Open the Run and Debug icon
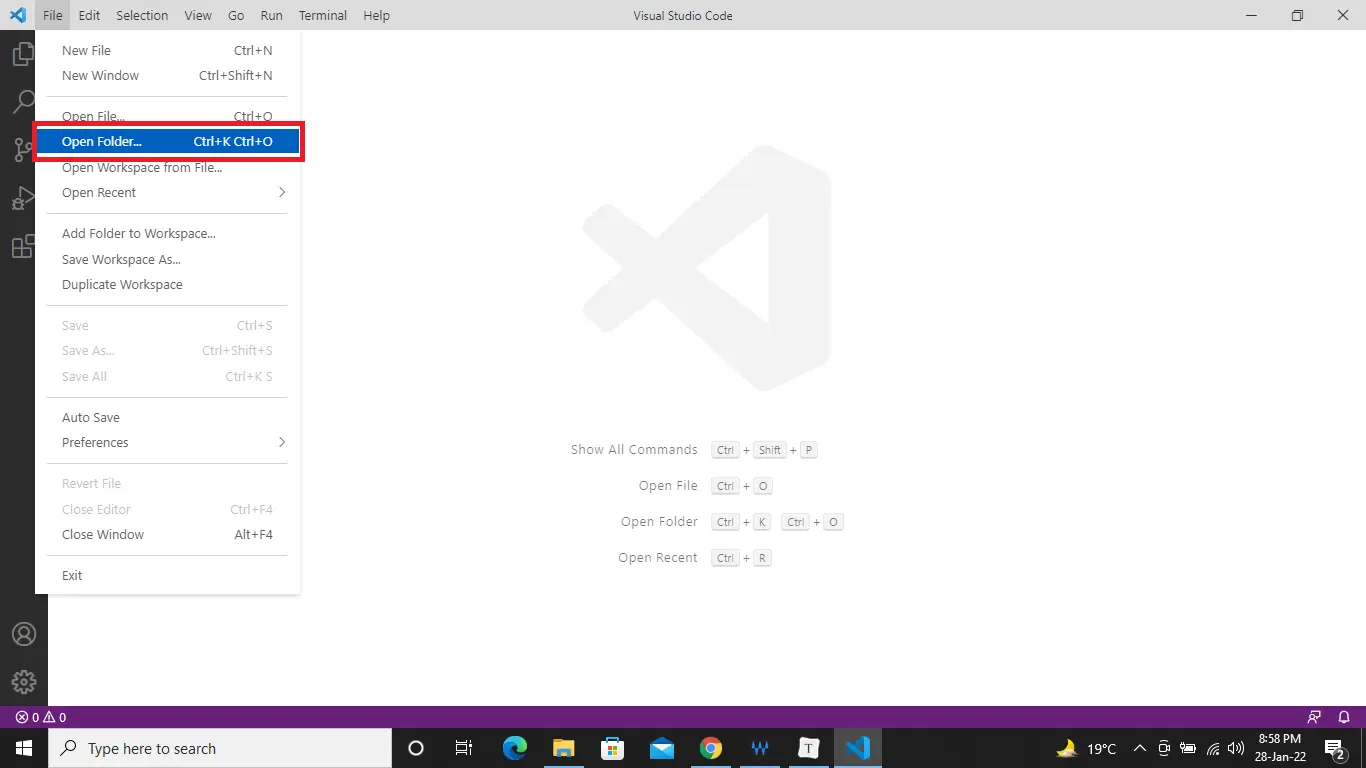The image size is (1366, 768). point(23,198)
